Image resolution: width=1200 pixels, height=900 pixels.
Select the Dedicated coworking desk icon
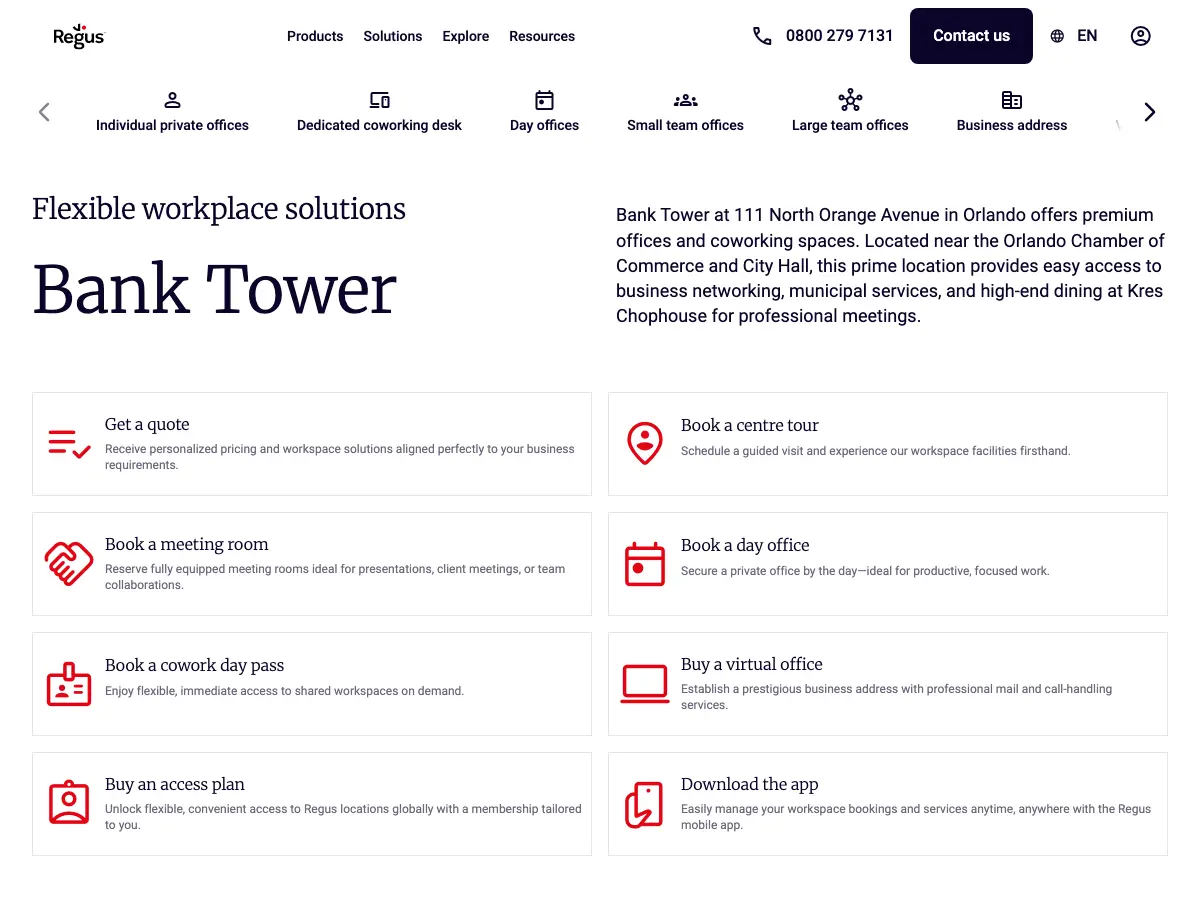point(379,100)
